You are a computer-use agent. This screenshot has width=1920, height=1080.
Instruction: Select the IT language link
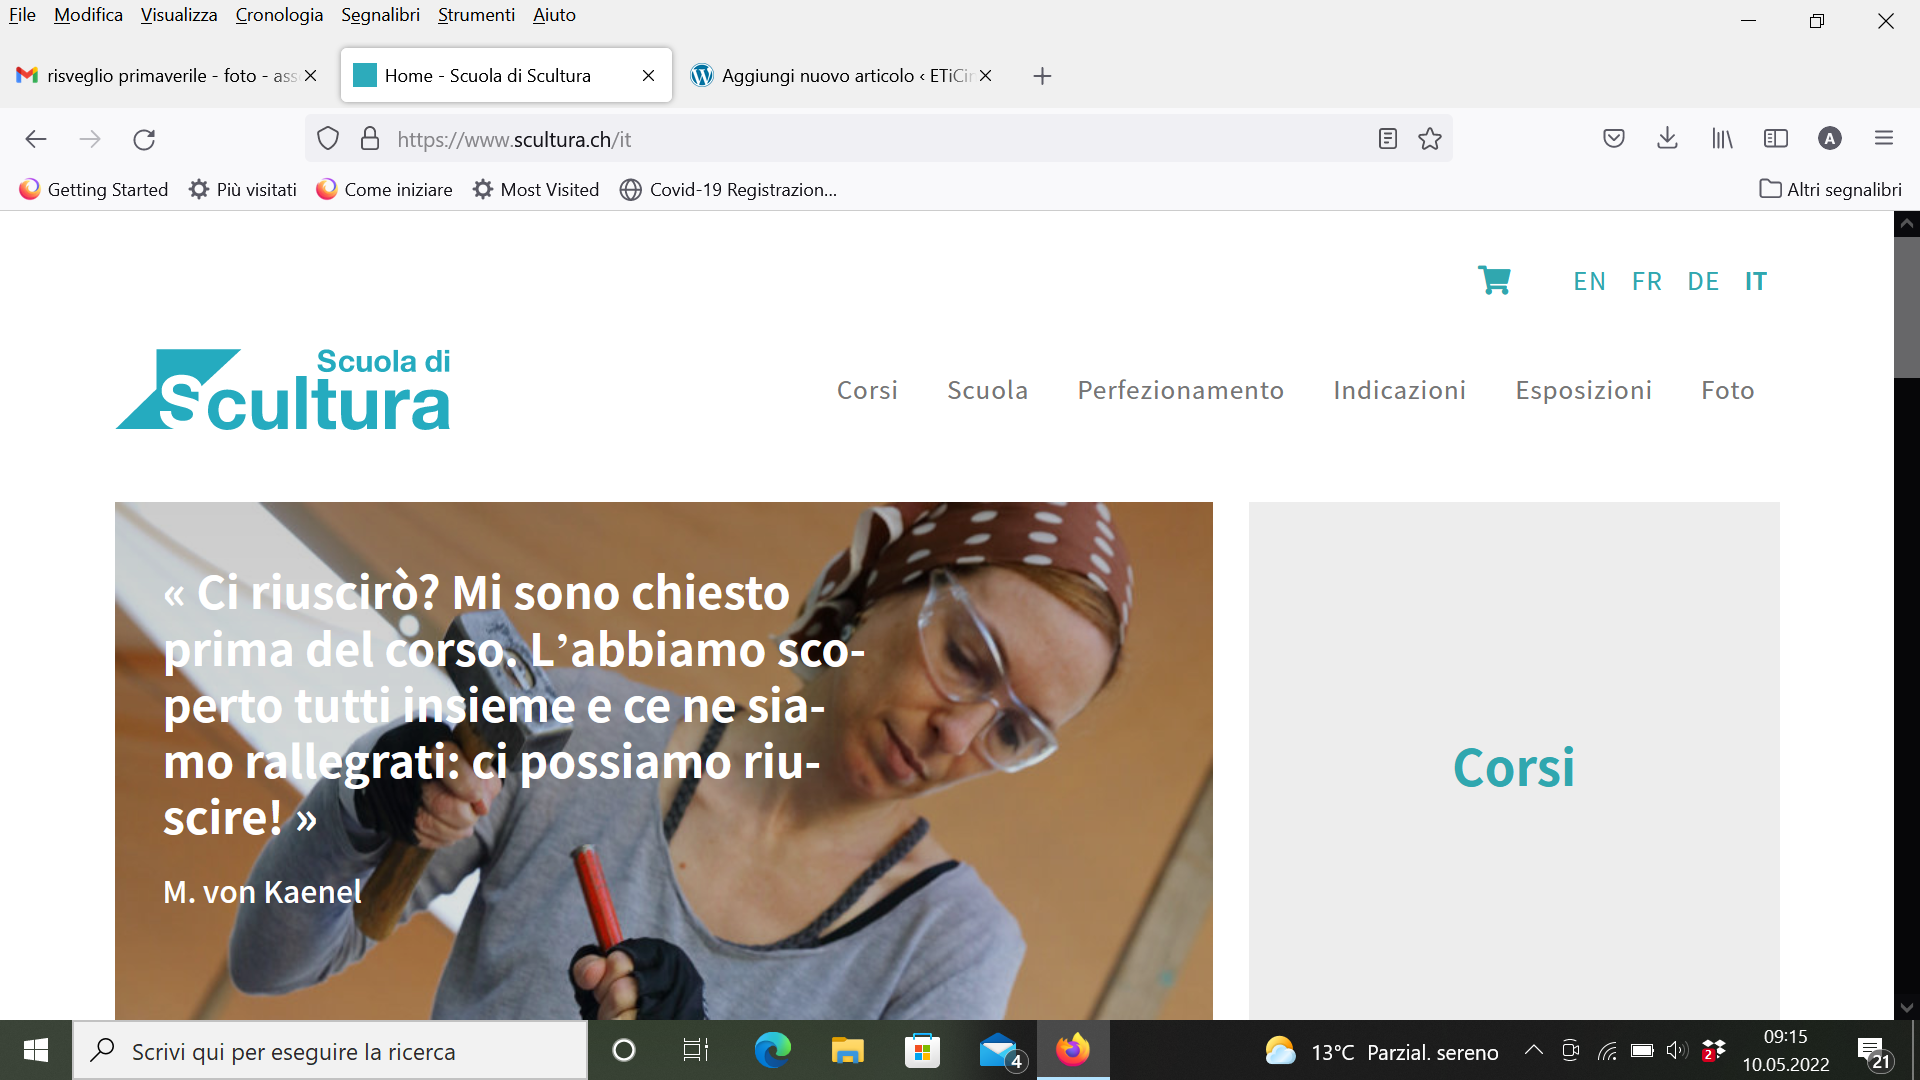(x=1756, y=282)
